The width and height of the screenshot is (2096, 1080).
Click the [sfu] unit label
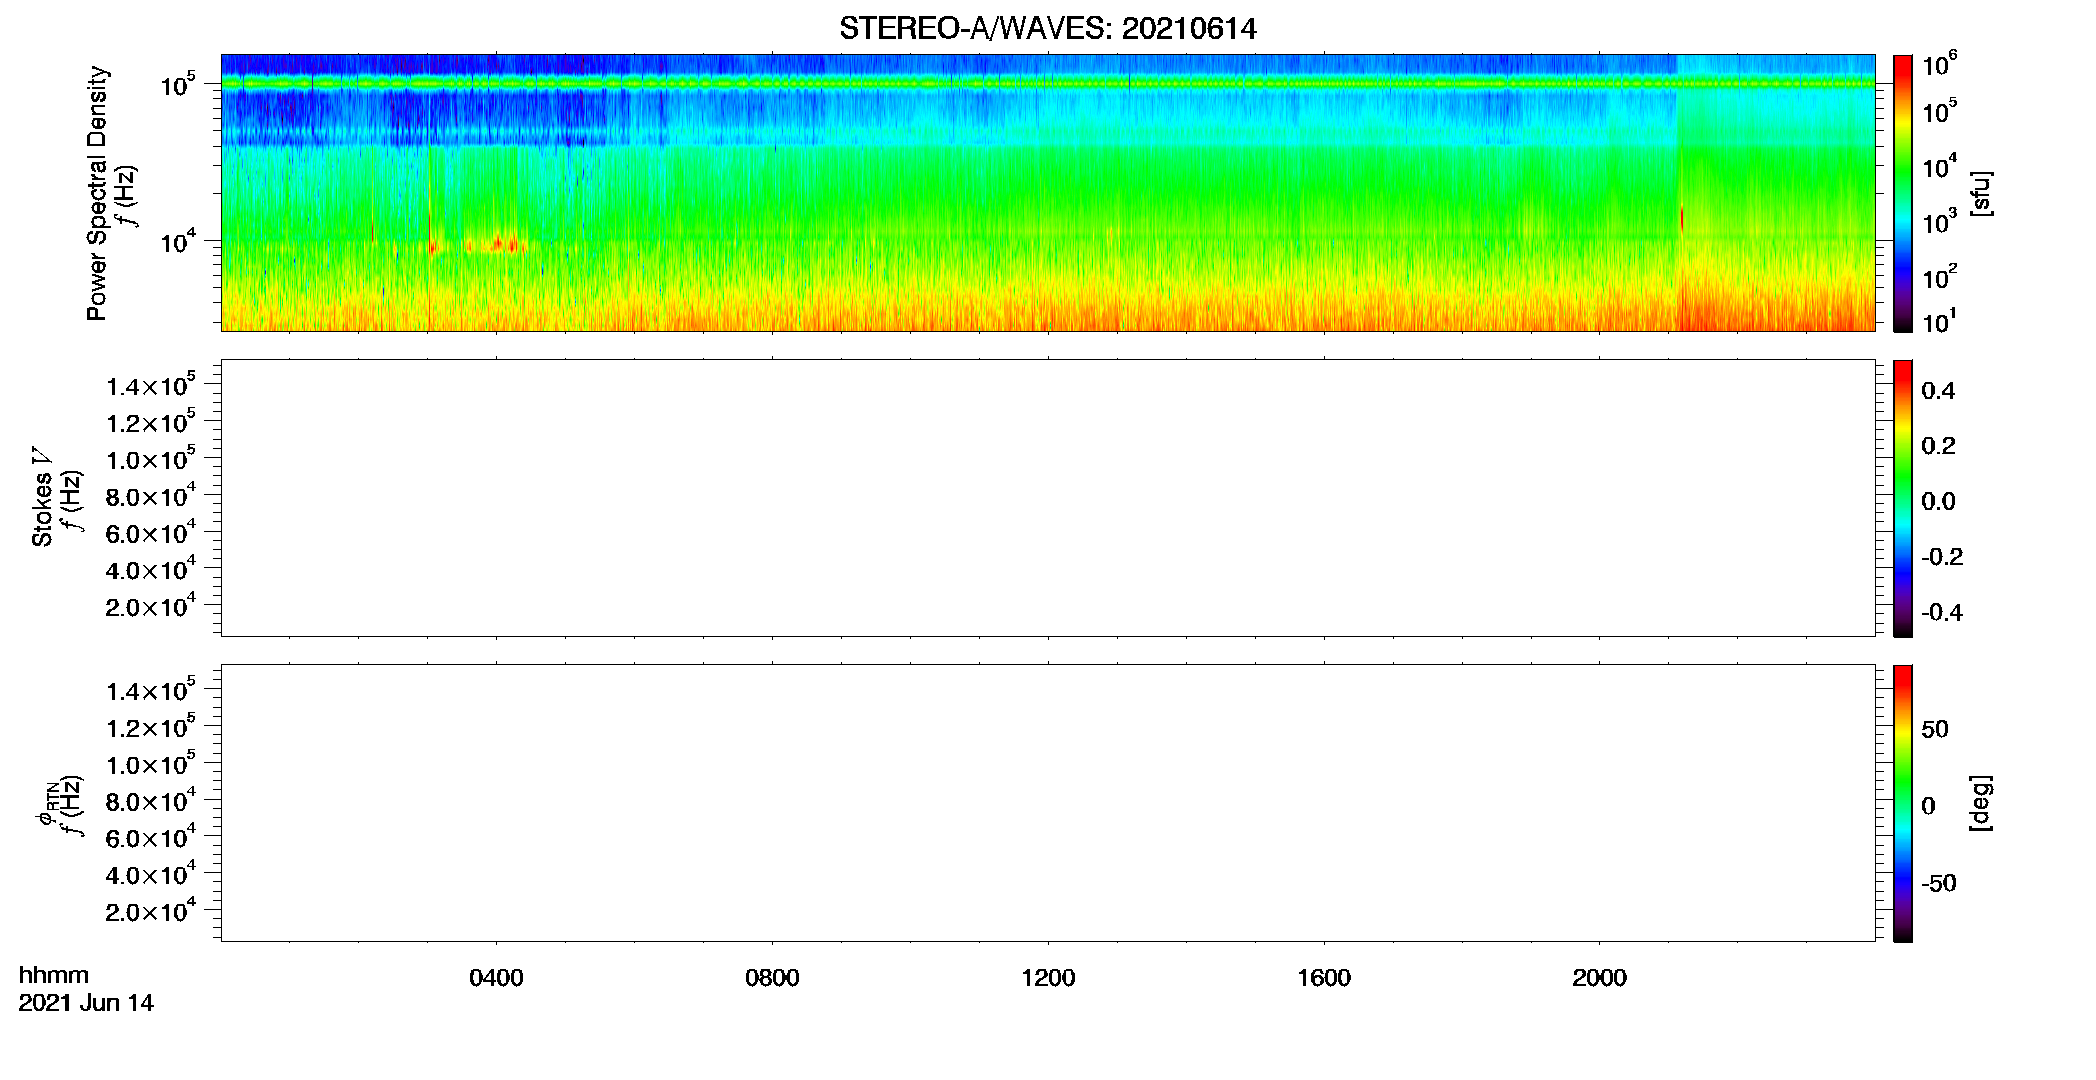click(1981, 193)
